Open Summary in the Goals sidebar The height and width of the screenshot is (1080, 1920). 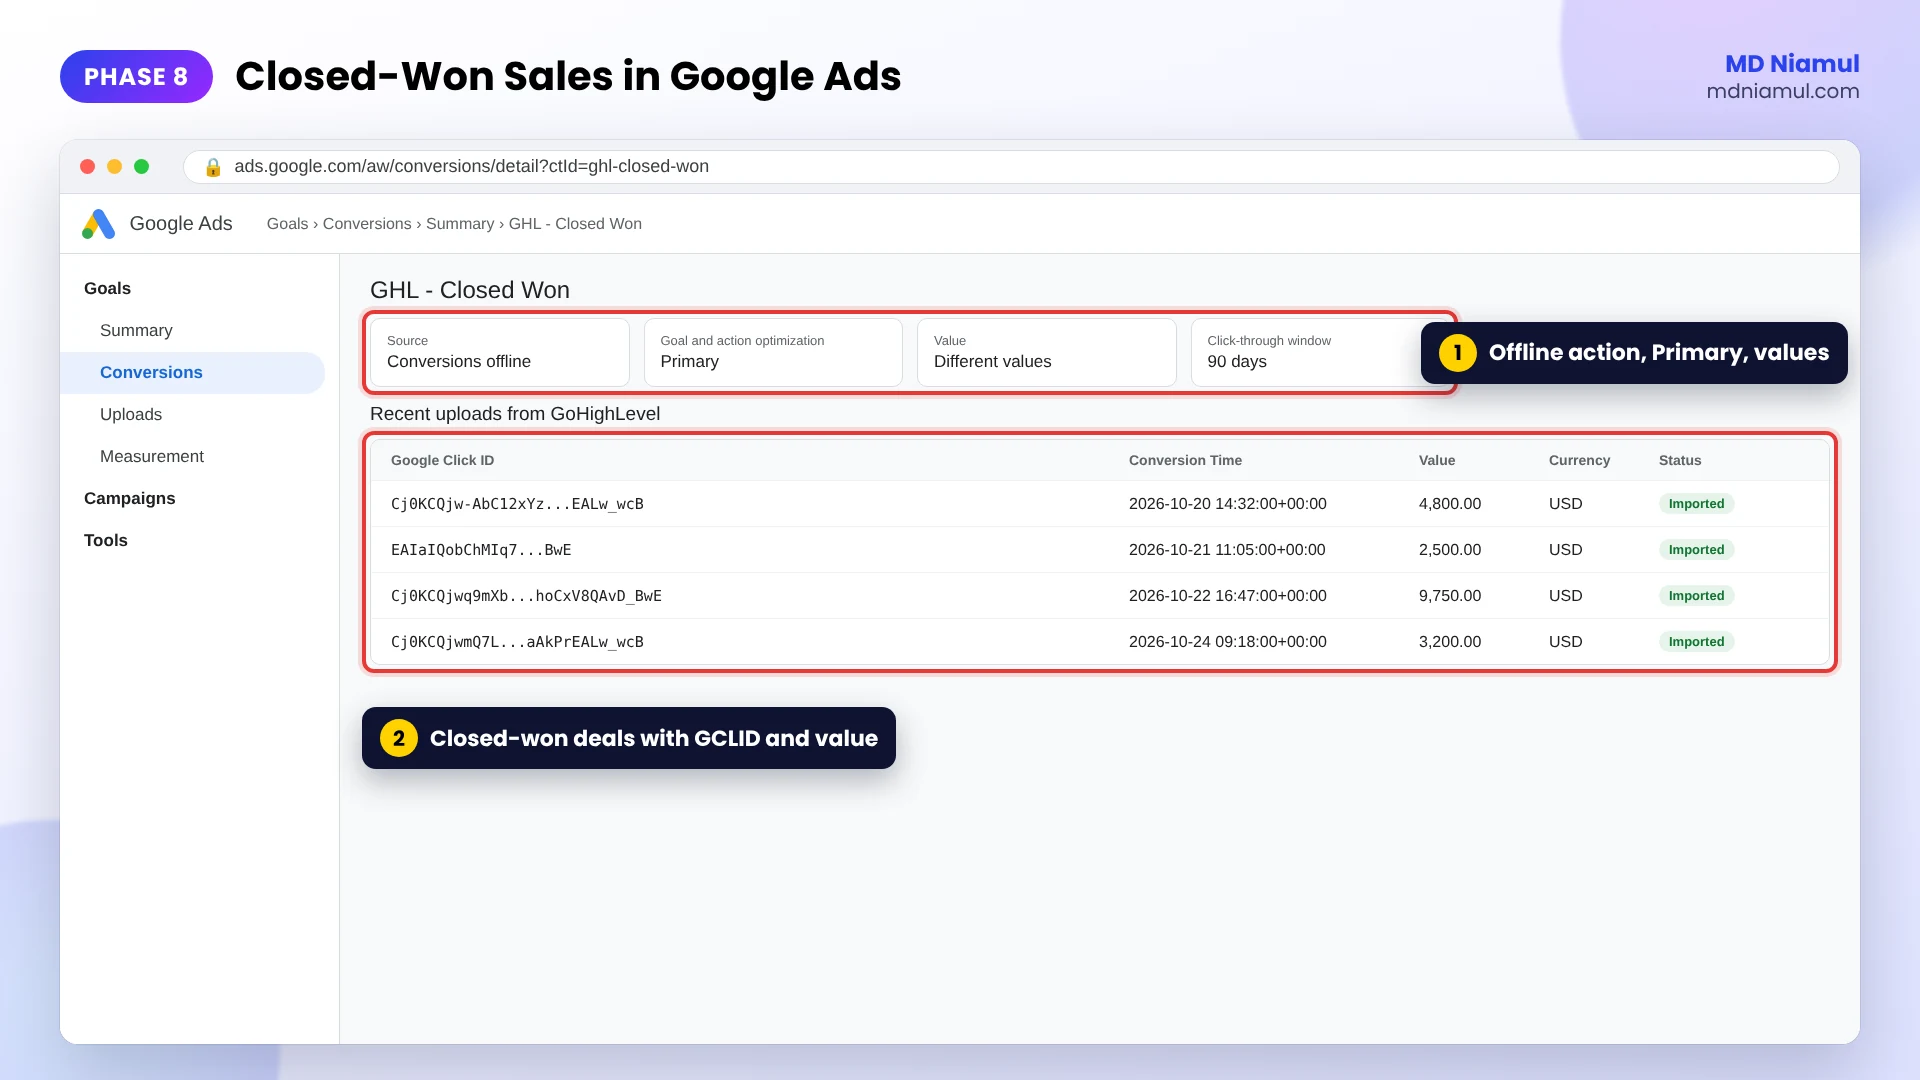pos(136,330)
